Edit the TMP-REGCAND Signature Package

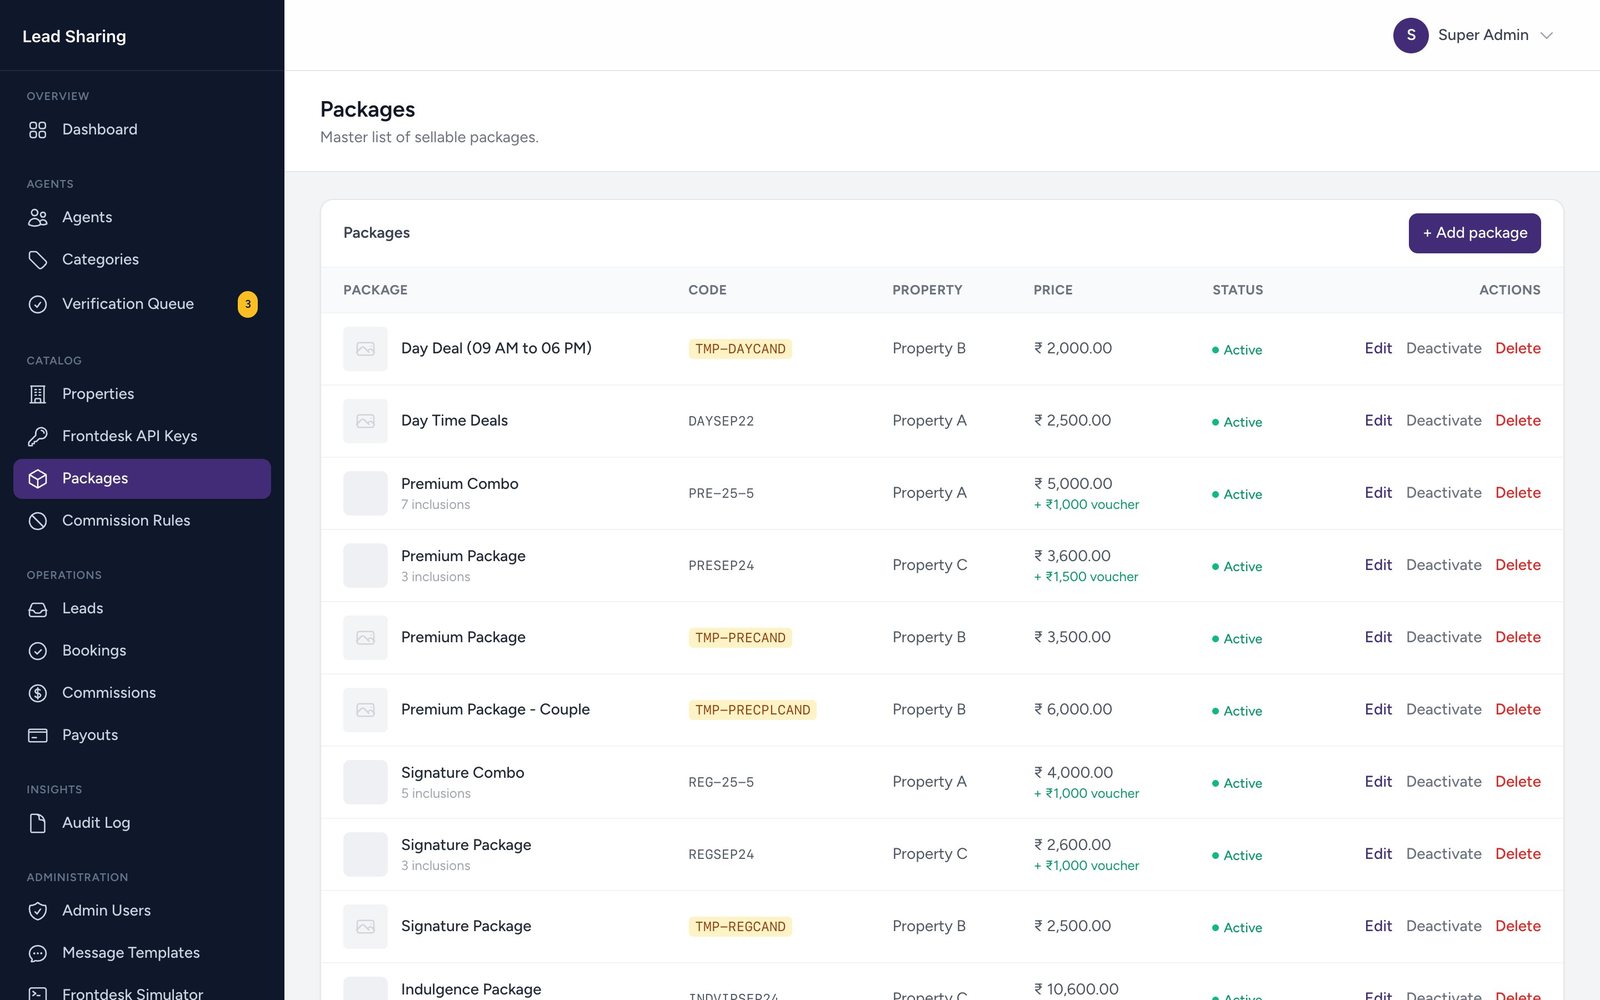(1378, 926)
